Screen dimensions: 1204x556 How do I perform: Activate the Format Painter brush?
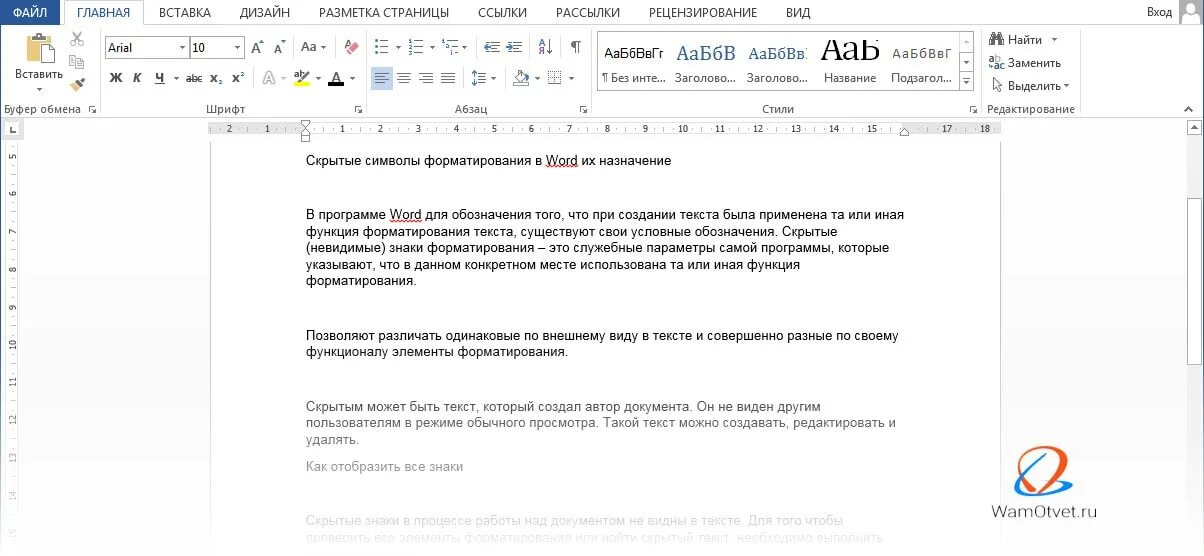(x=77, y=84)
